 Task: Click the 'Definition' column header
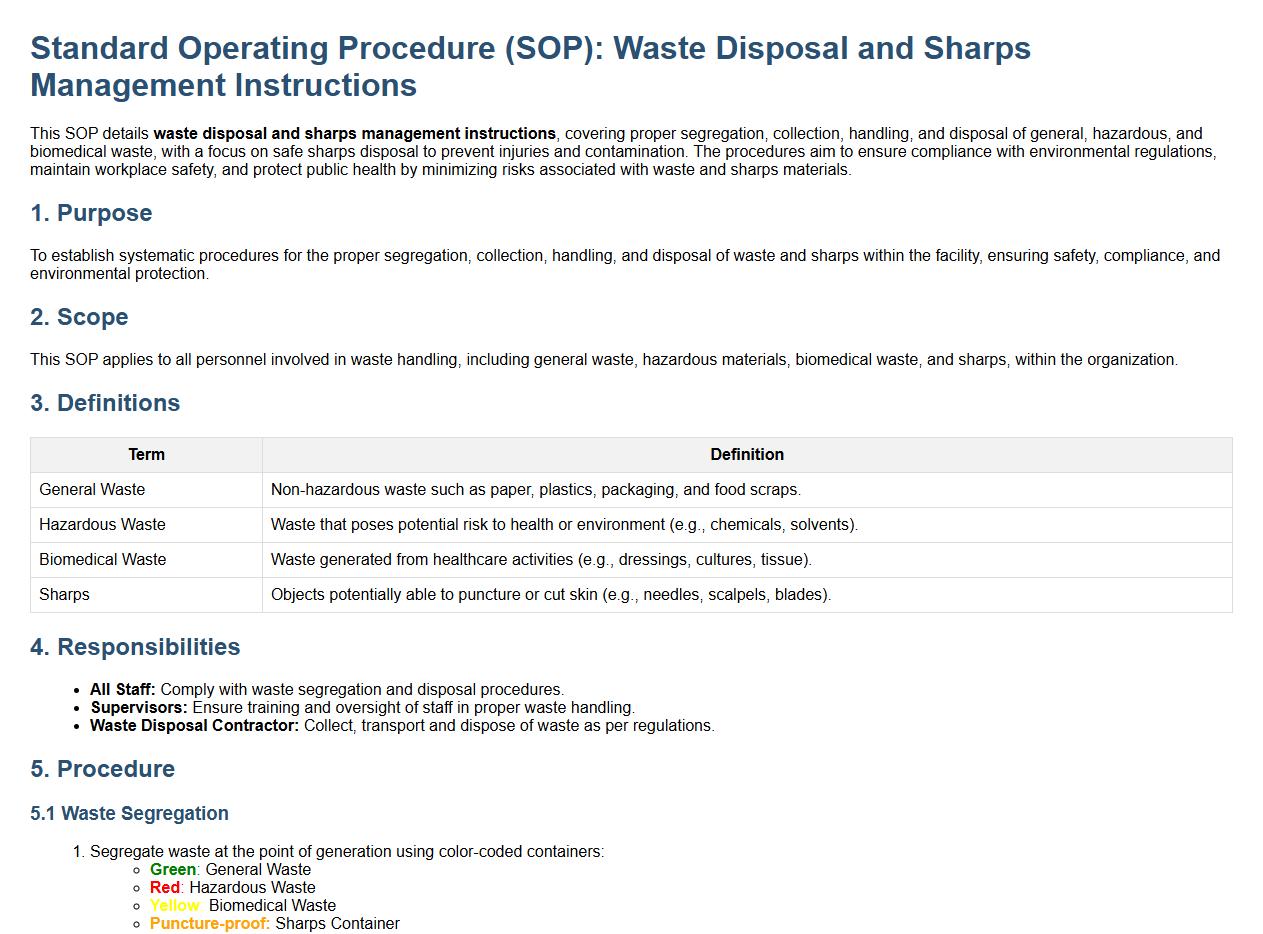[x=746, y=455]
